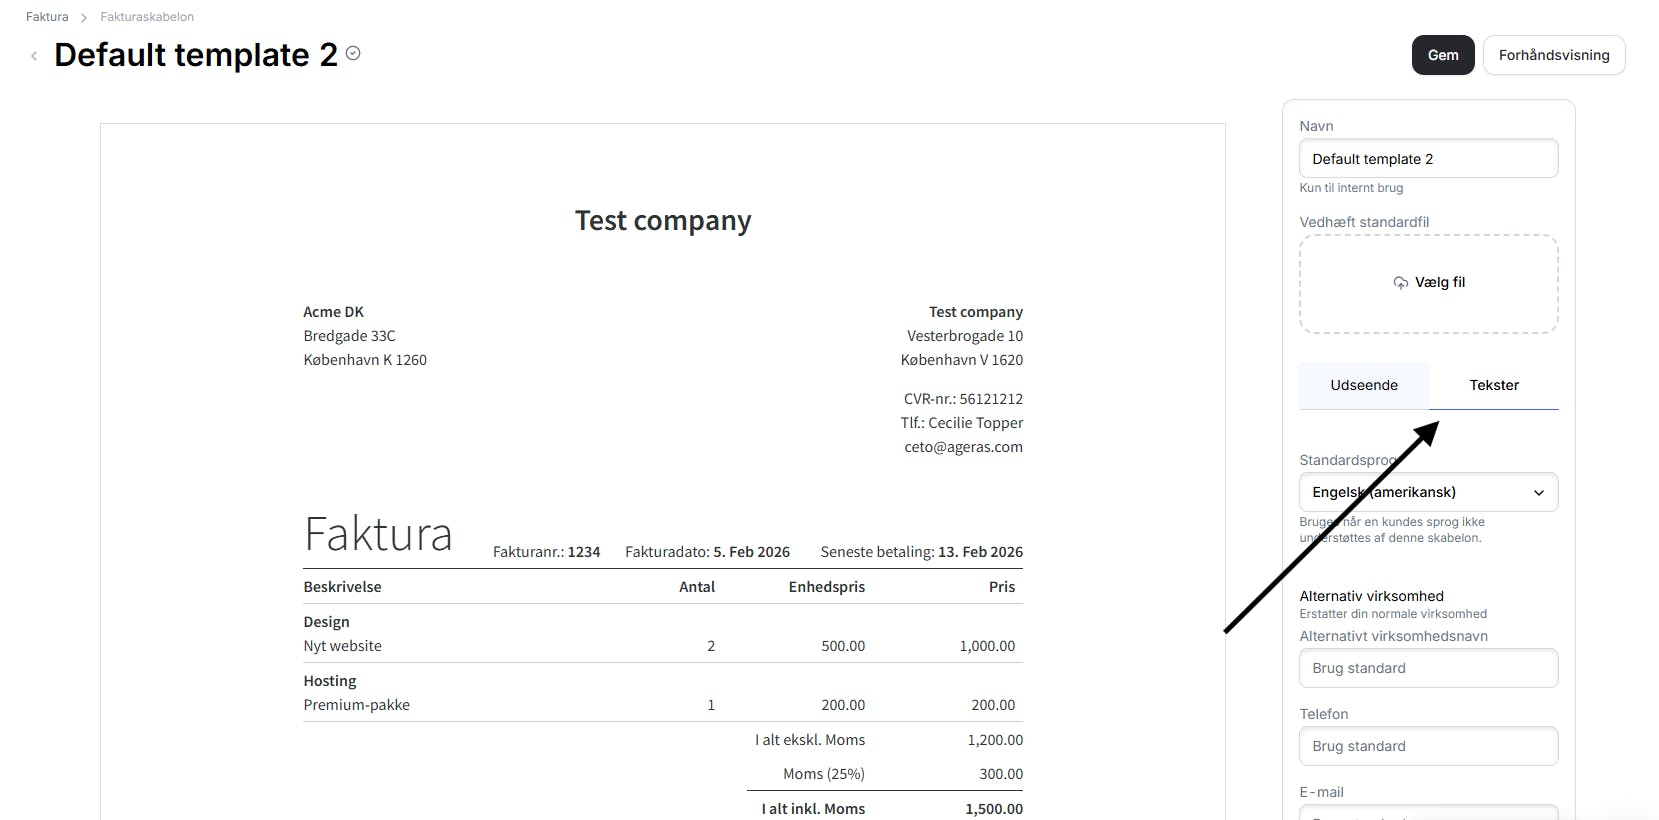
Task: Click the centered Test company invoice header
Action: point(663,221)
